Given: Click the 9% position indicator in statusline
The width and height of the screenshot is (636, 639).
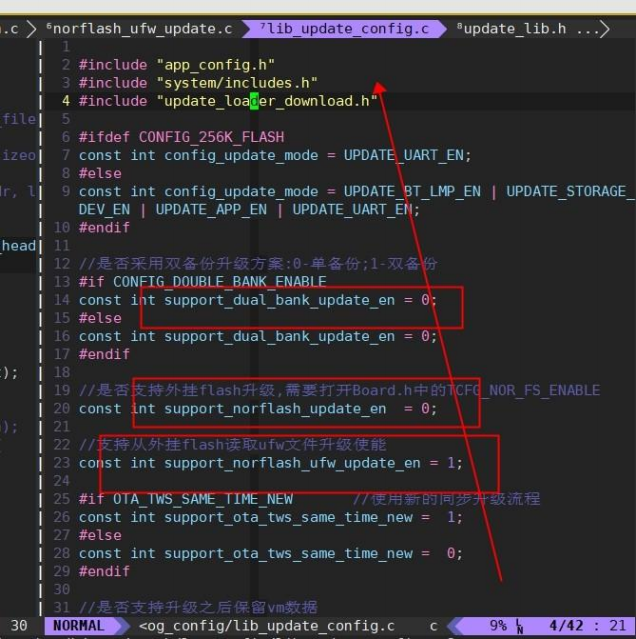Looking at the screenshot, I should click(498, 626).
